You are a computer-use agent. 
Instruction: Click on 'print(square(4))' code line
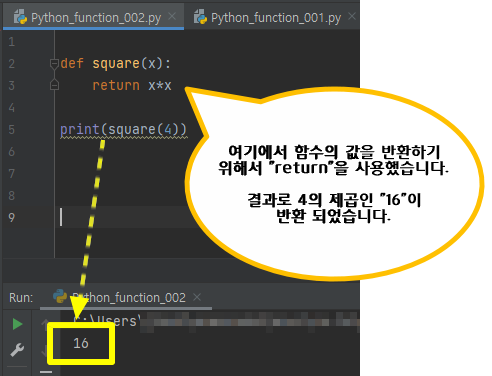pyautogui.click(x=123, y=129)
